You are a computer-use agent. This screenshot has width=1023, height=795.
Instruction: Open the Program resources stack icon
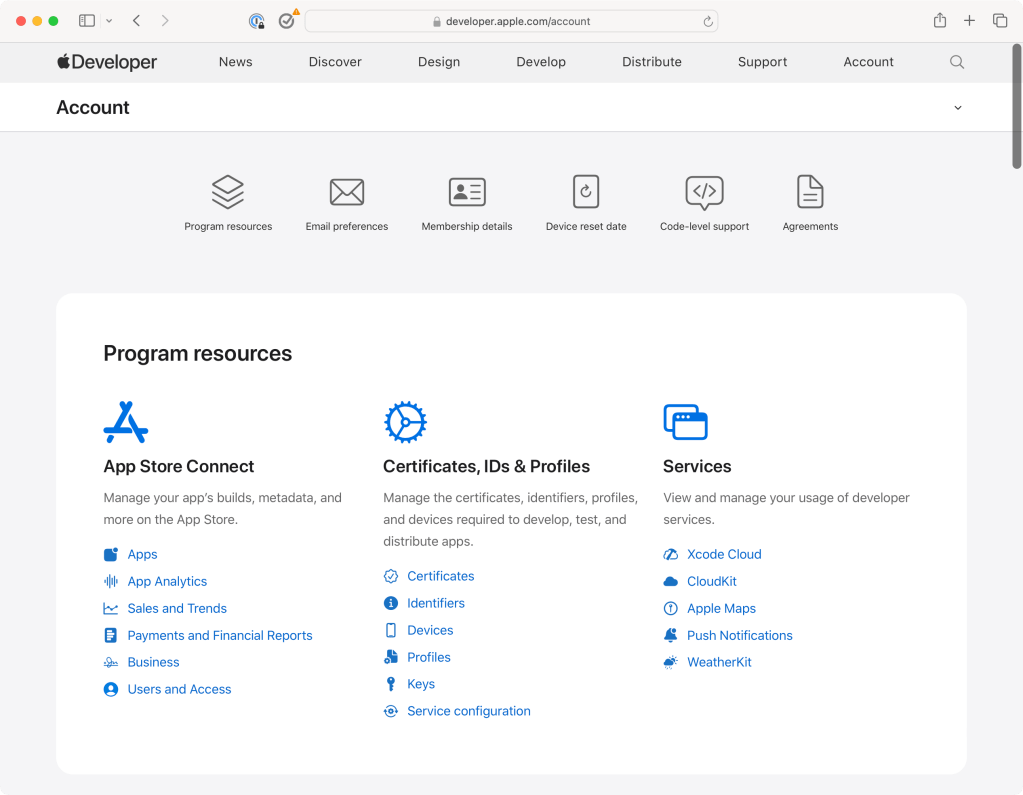(x=228, y=191)
